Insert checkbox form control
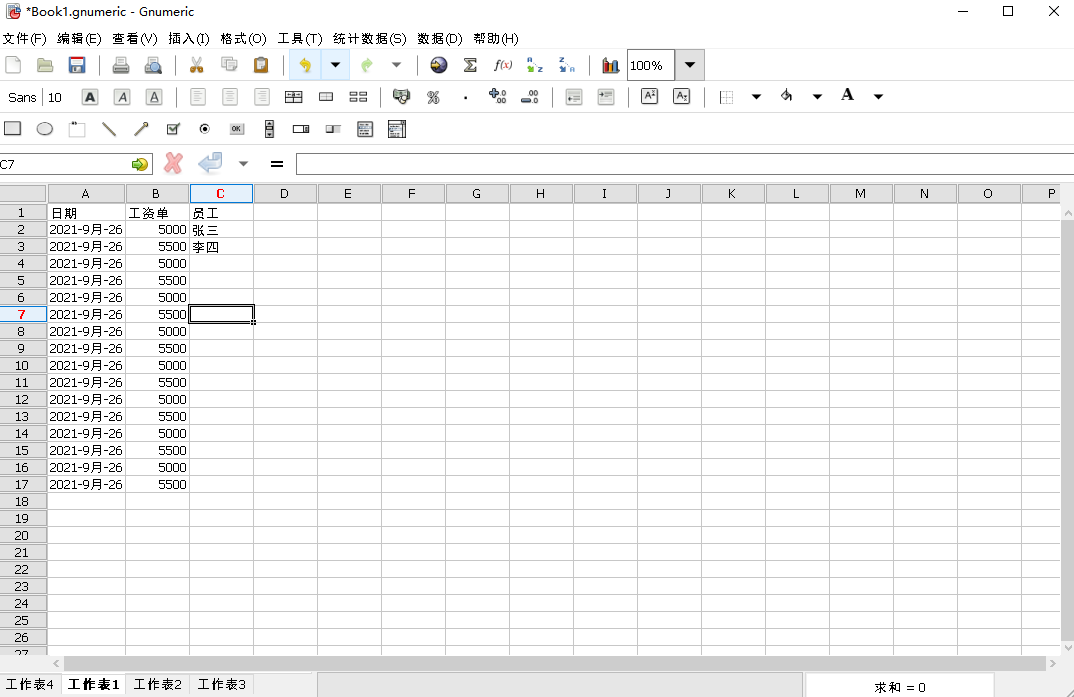This screenshot has height=697, width=1074. [x=173, y=129]
